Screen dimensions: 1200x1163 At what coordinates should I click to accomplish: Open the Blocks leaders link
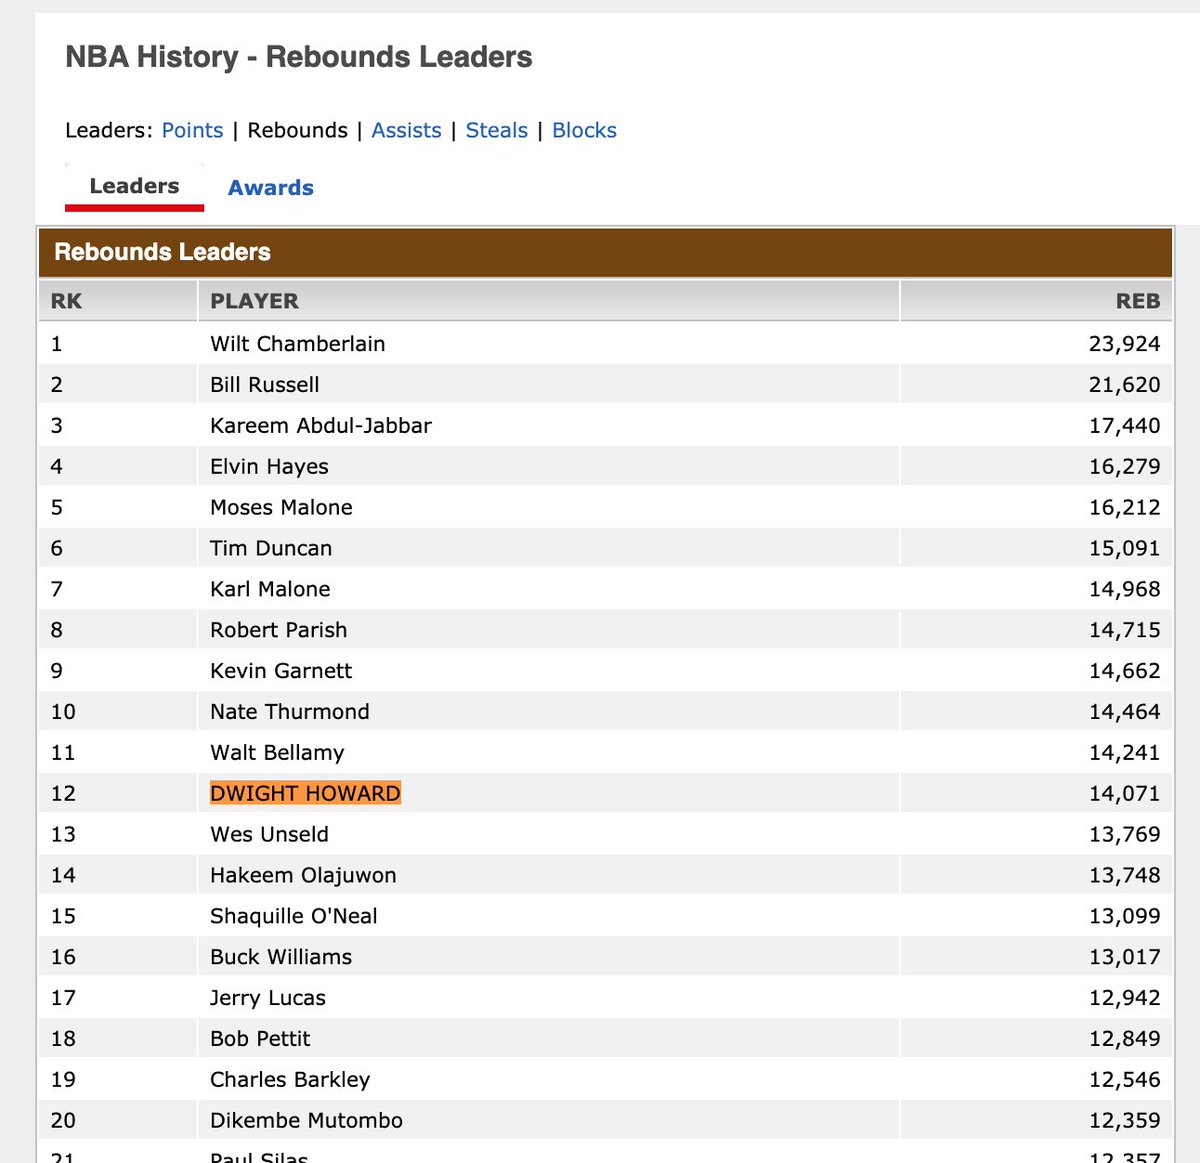point(584,130)
